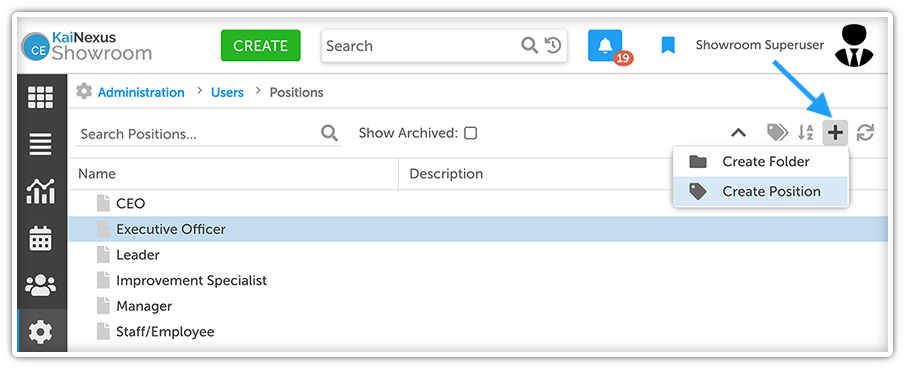Click the refresh icon in the toolbar
This screenshot has height=369, width=905.
point(865,133)
